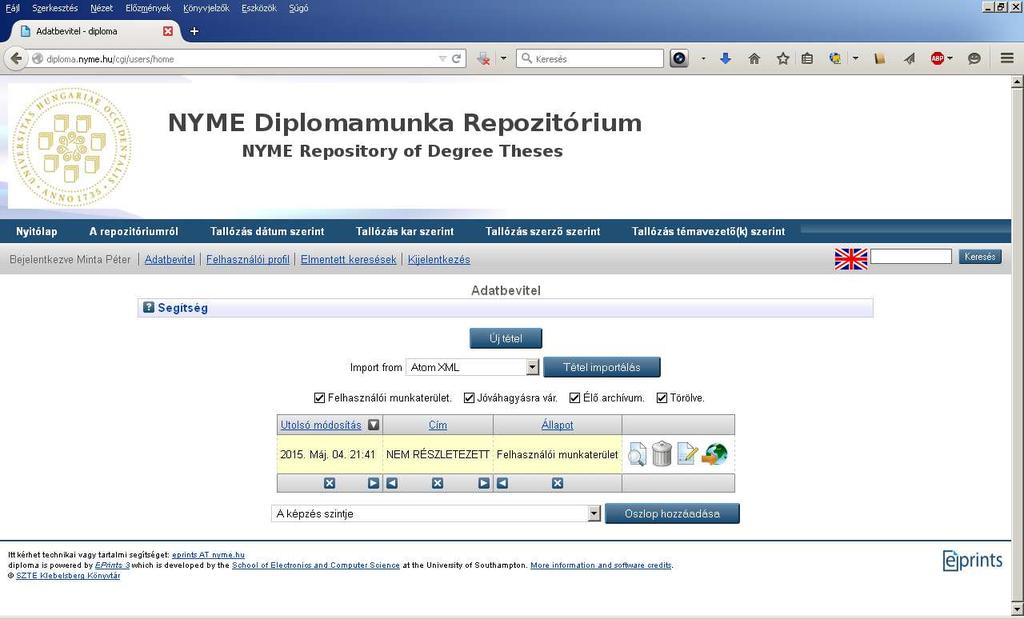The width and height of the screenshot is (1024, 619).
Task: Switch language via the British flag icon
Action: [851, 259]
